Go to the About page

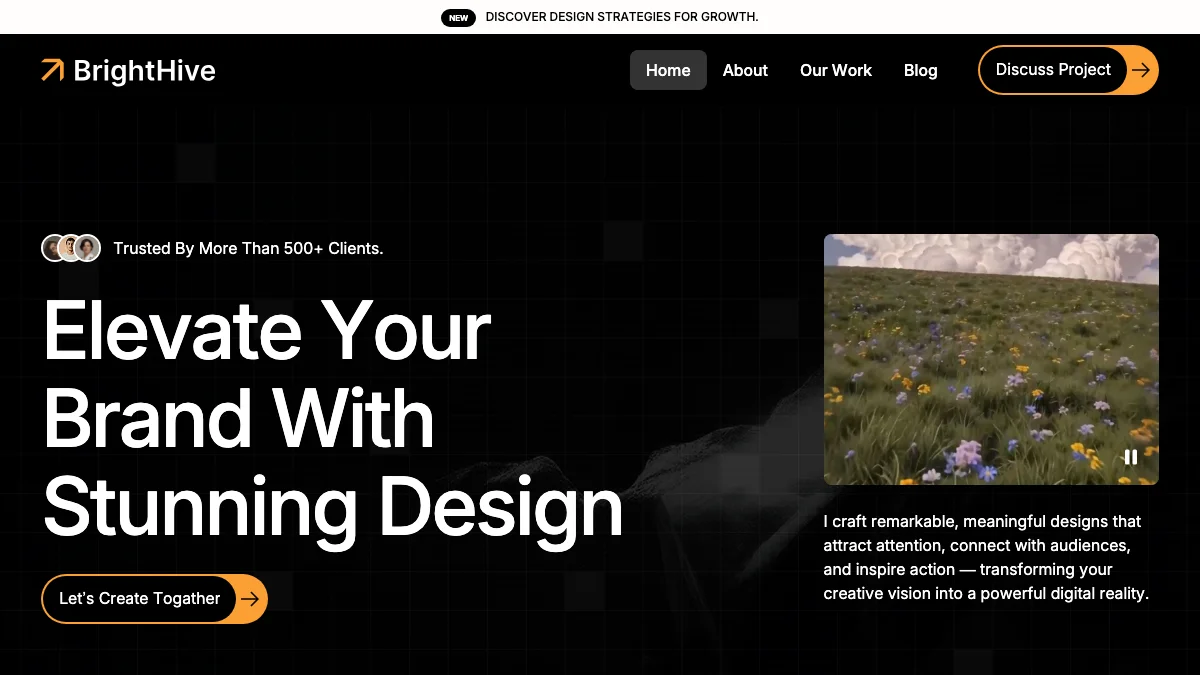click(x=745, y=70)
